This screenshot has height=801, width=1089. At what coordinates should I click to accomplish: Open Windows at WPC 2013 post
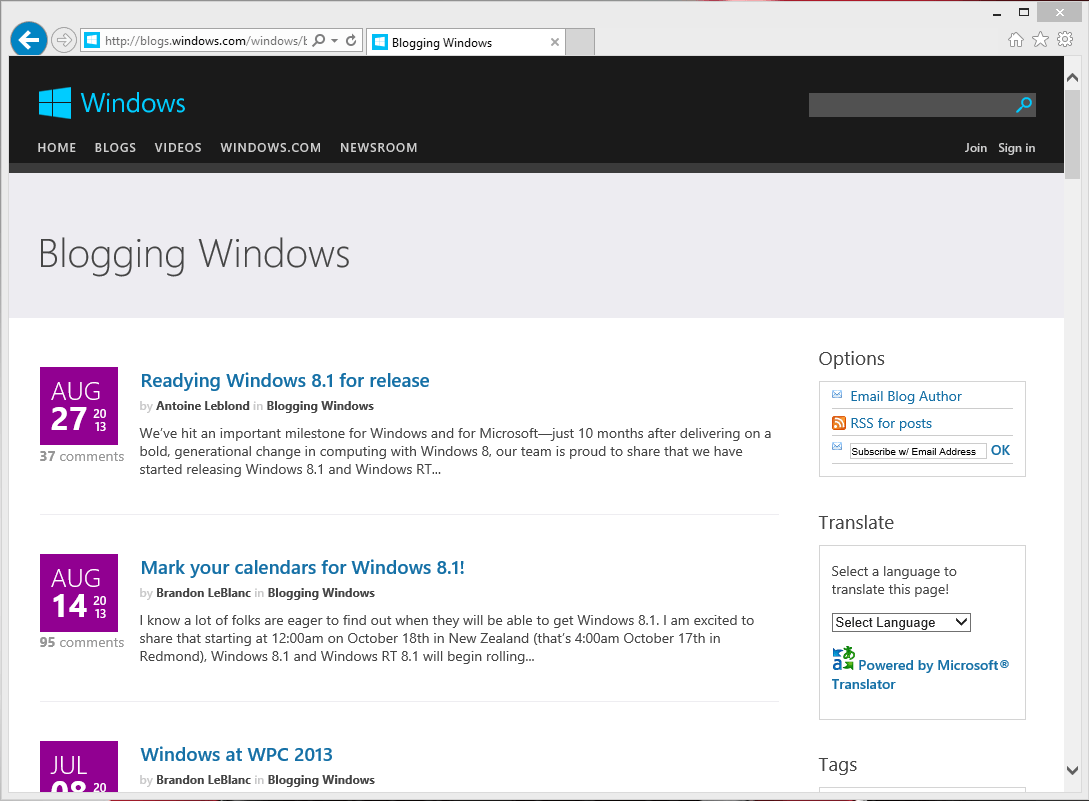click(236, 754)
